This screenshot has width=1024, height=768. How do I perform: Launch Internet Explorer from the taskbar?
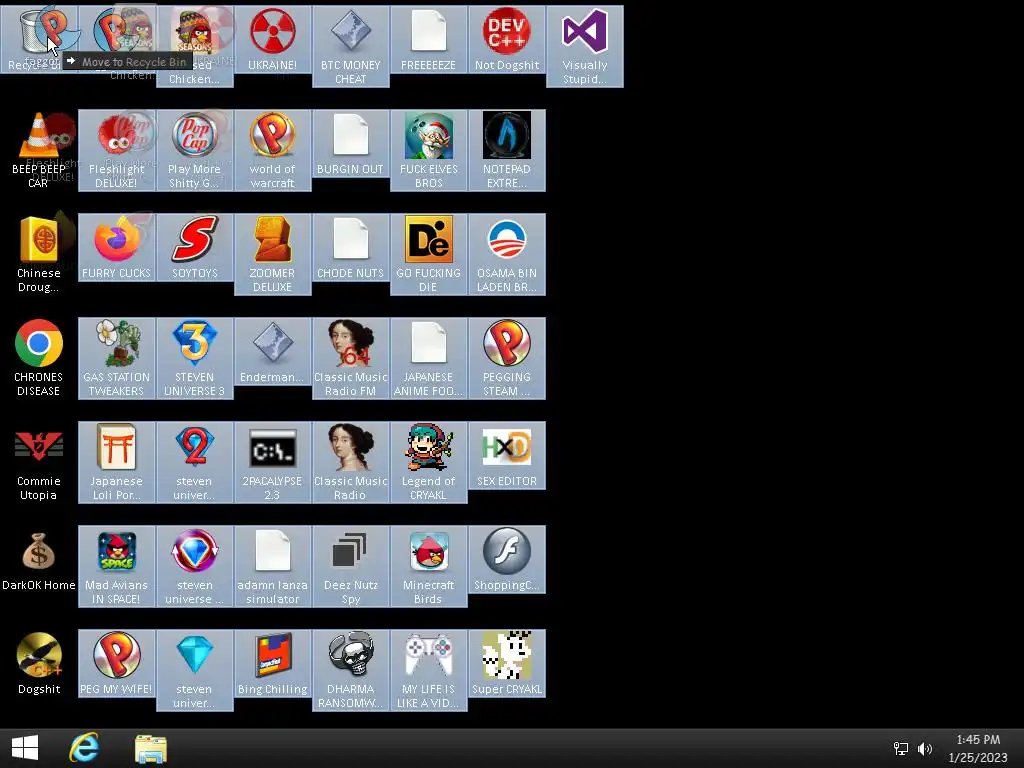click(x=84, y=748)
